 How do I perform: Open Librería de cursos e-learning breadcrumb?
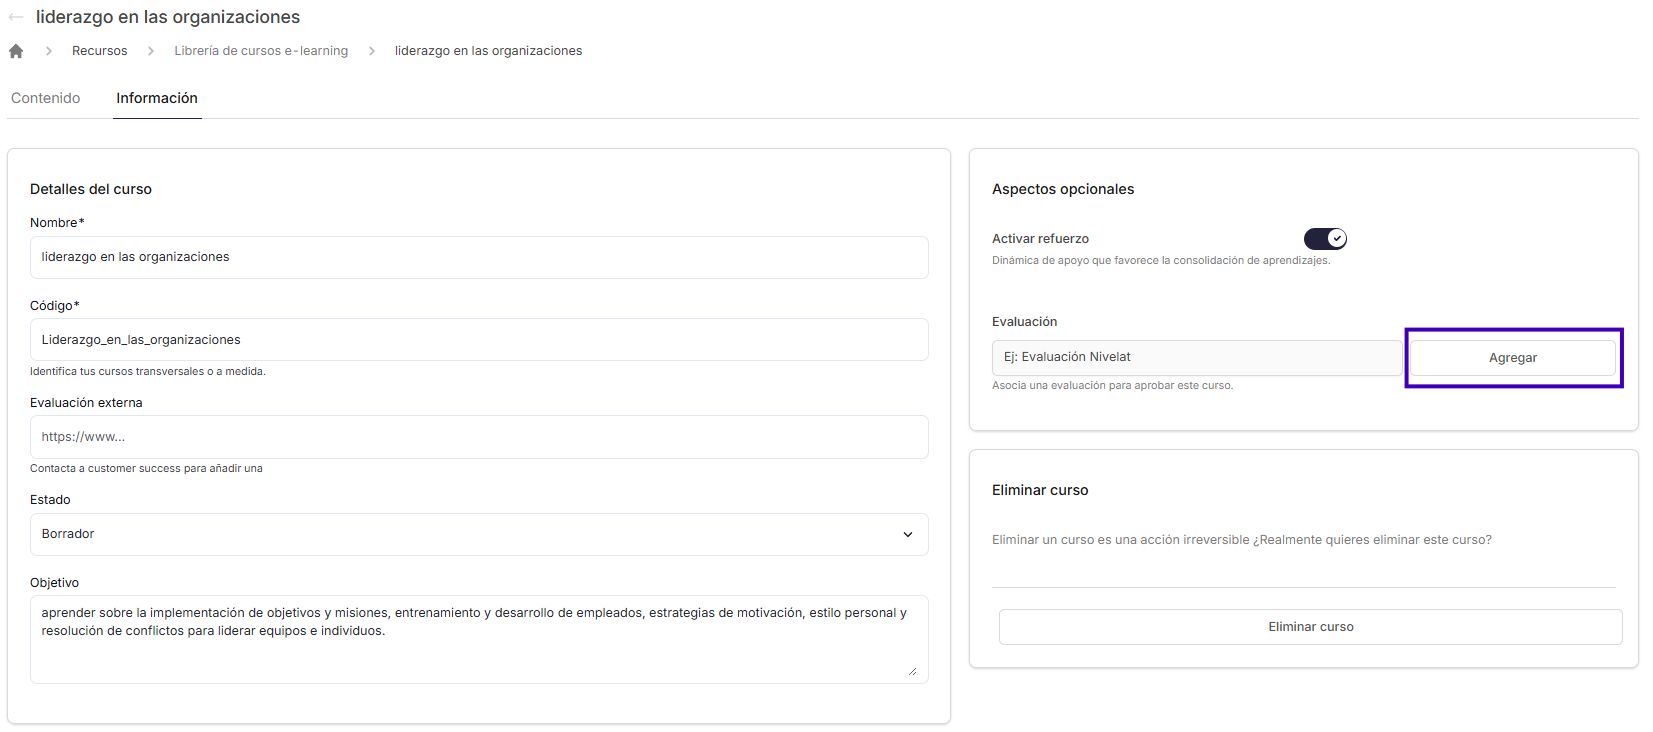tap(261, 51)
